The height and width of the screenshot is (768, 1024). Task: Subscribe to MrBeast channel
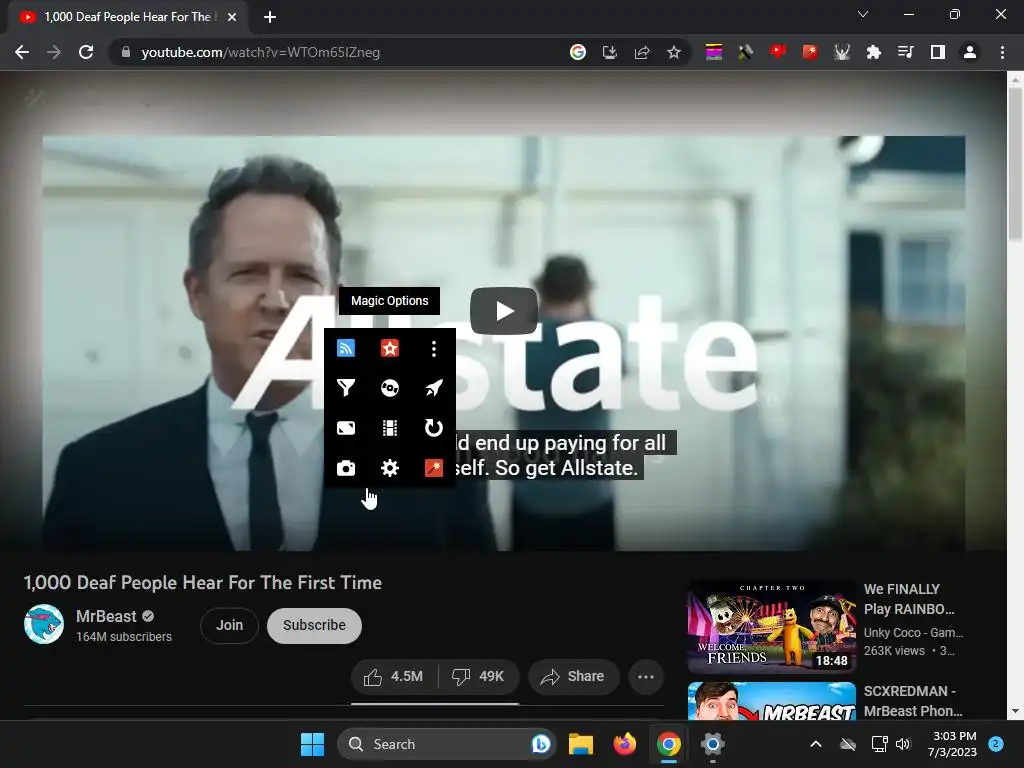coord(314,625)
